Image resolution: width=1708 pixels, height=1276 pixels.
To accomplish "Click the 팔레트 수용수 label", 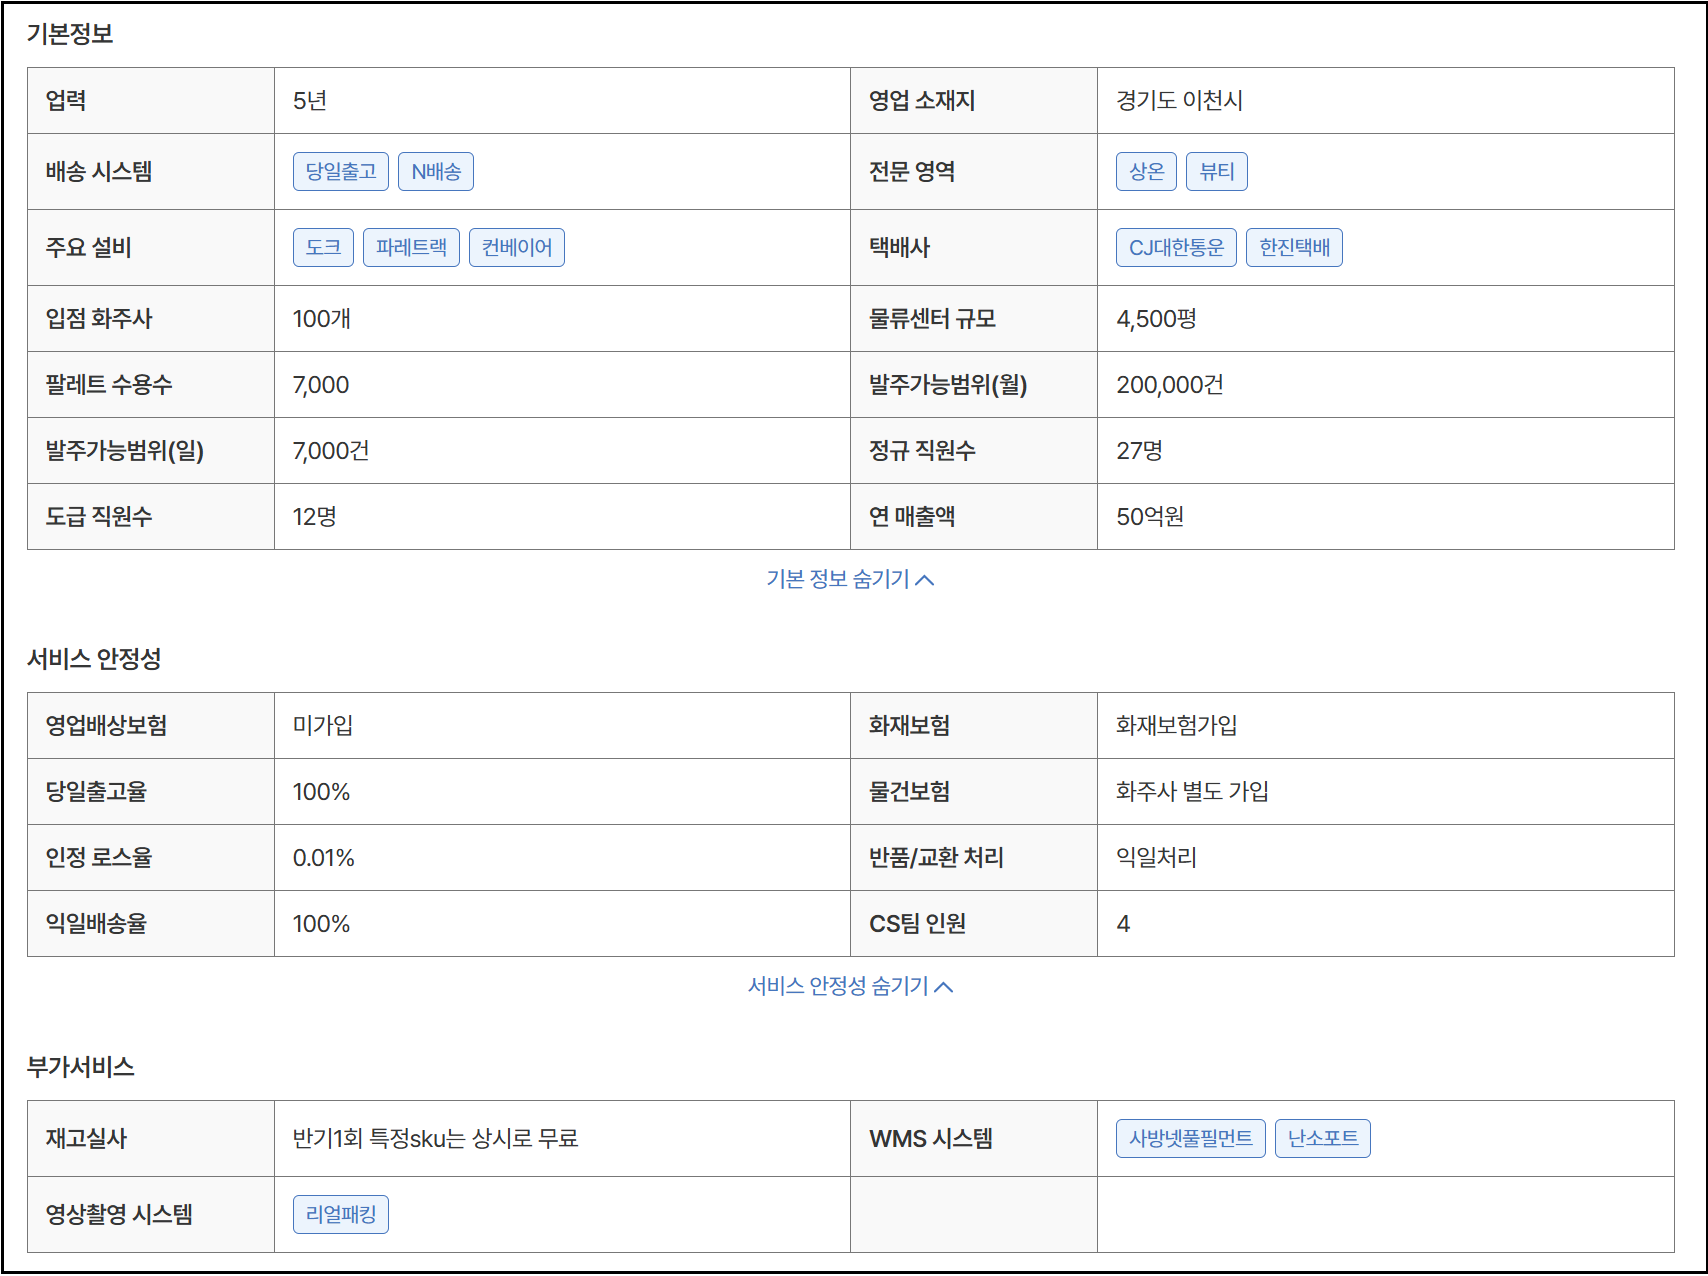I will coord(109,385).
